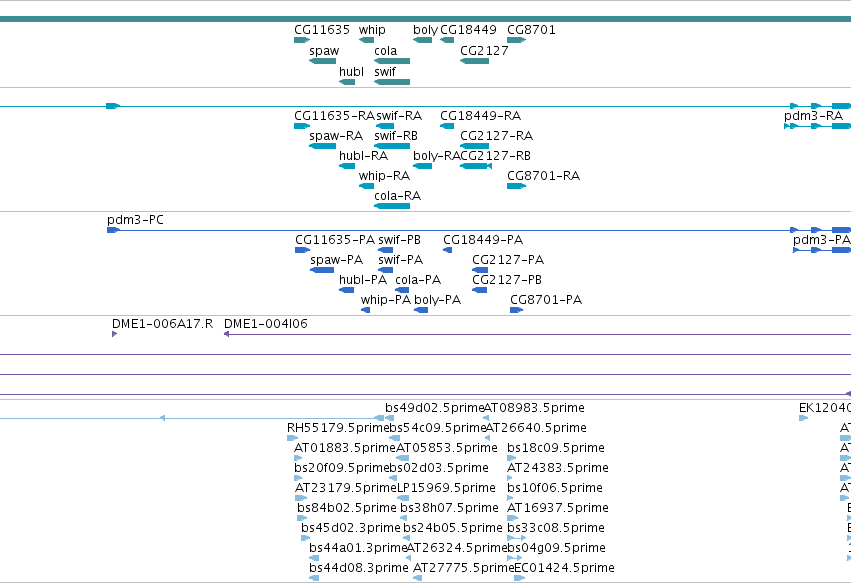
Task: Select the AT01883.5prime EST
Action: click(x=298, y=459)
